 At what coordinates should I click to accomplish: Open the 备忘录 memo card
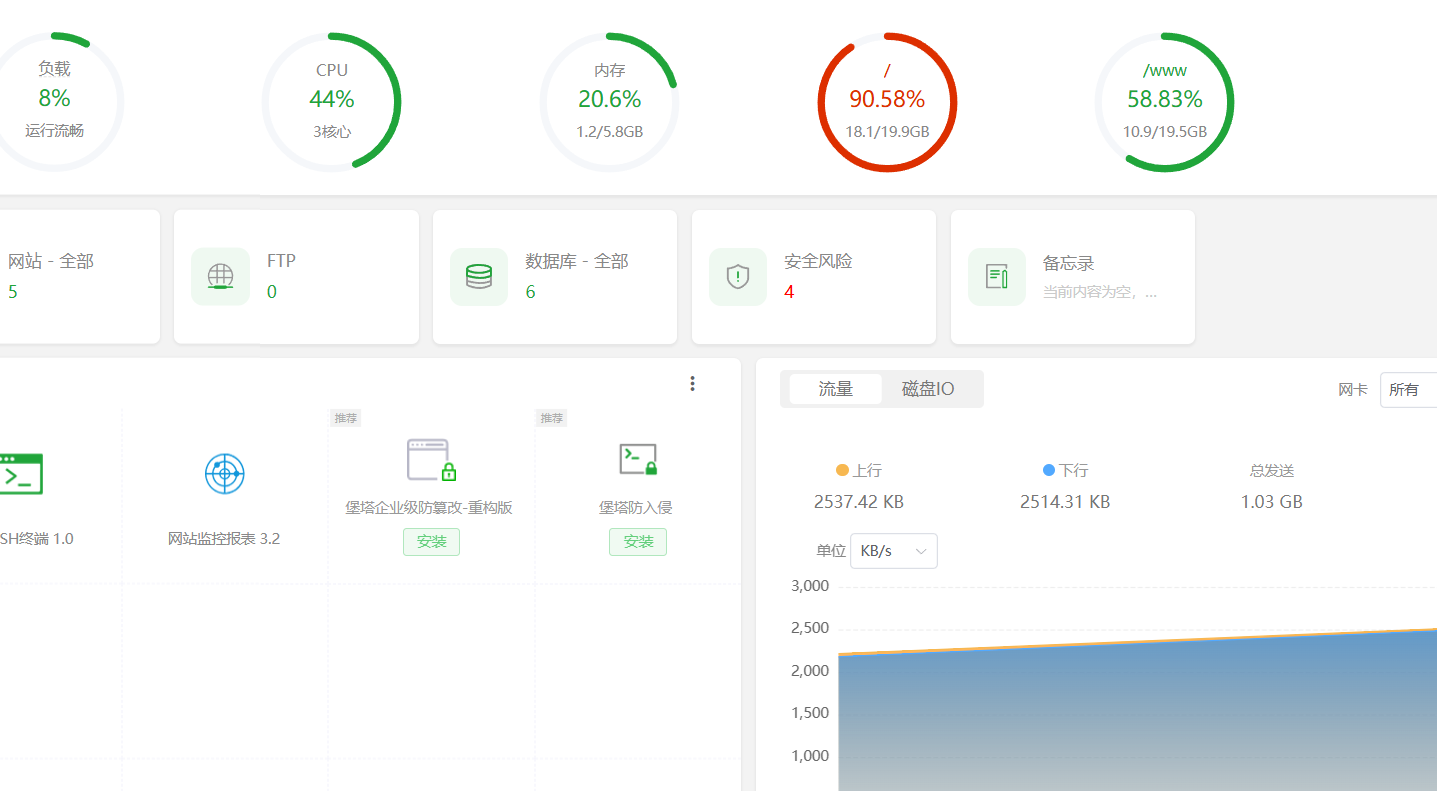click(1073, 277)
